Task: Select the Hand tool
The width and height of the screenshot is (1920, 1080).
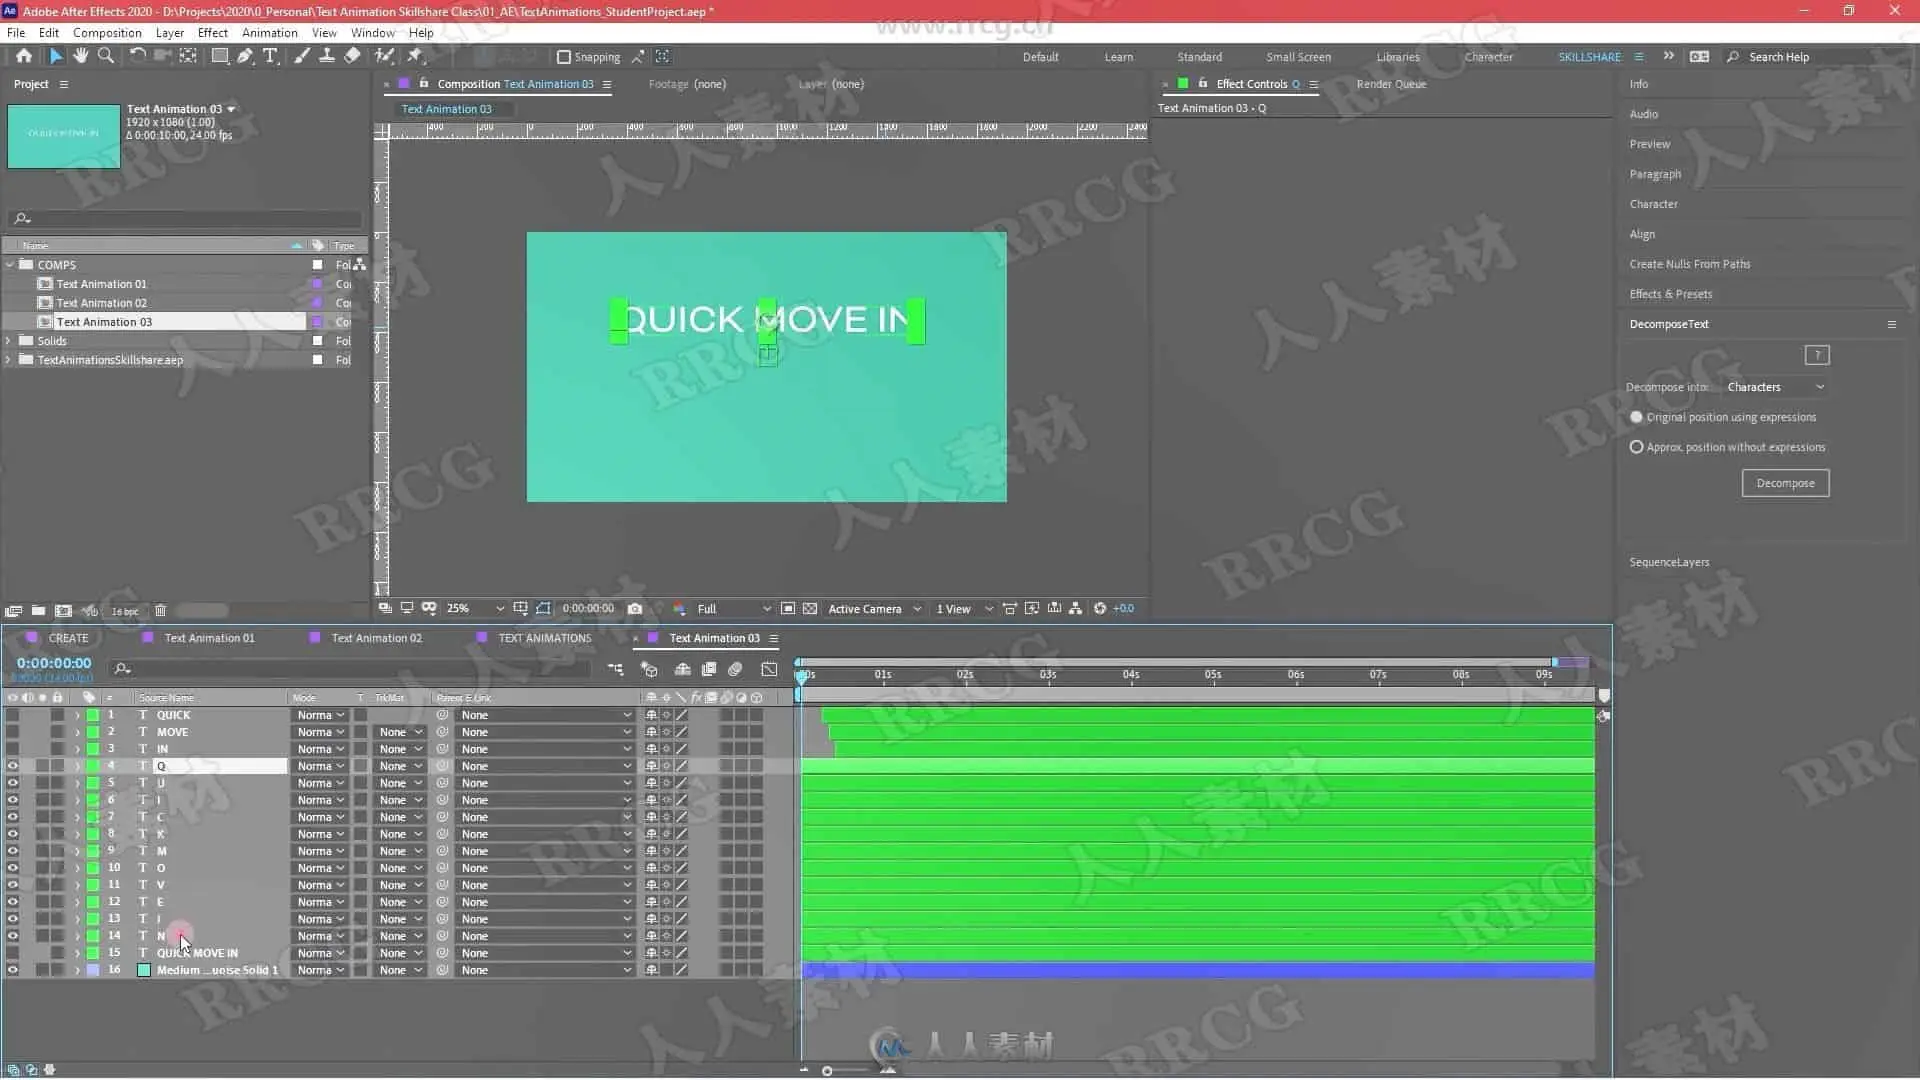Action: [80, 56]
